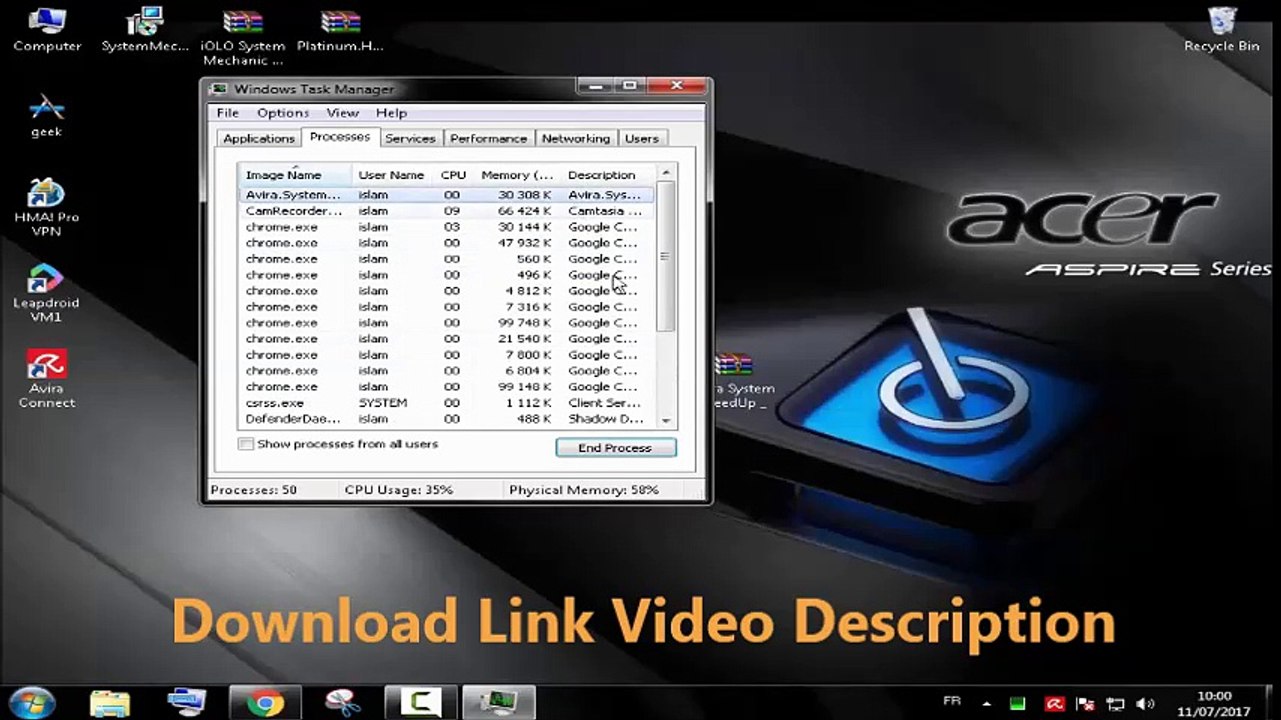Image resolution: width=1281 pixels, height=720 pixels.
Task: Select the csrss.exe process row
Action: click(x=447, y=403)
